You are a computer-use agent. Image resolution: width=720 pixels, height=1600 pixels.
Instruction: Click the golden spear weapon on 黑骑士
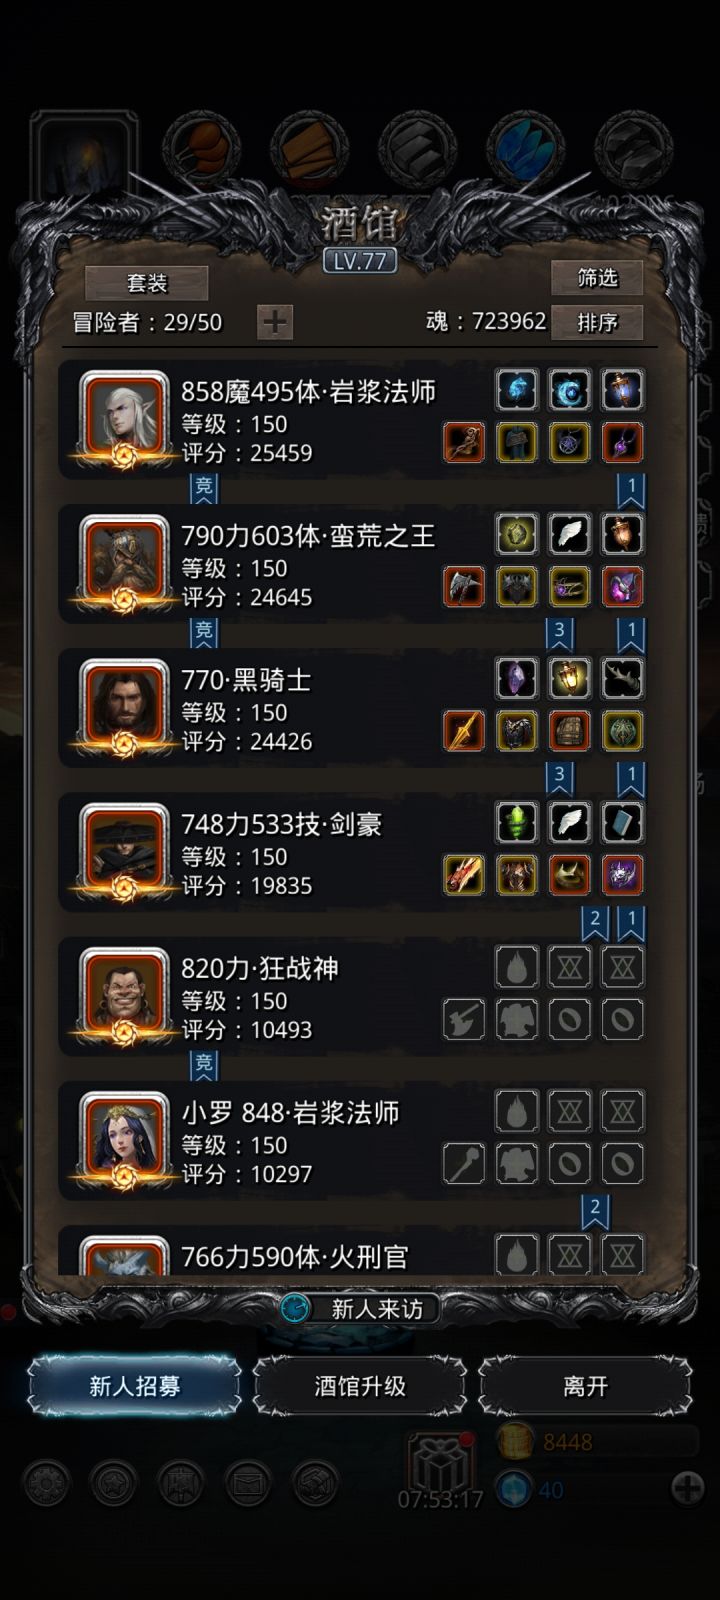[464, 731]
